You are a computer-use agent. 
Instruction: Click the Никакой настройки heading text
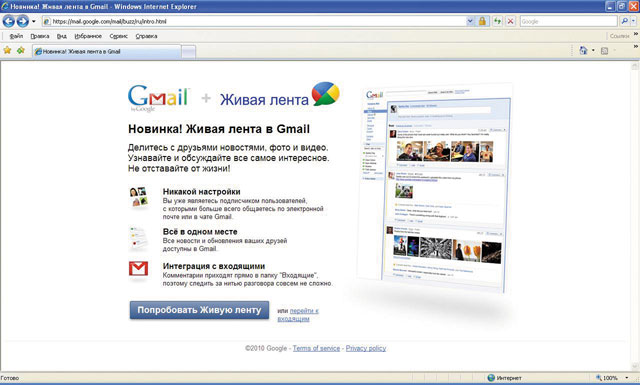(202, 191)
